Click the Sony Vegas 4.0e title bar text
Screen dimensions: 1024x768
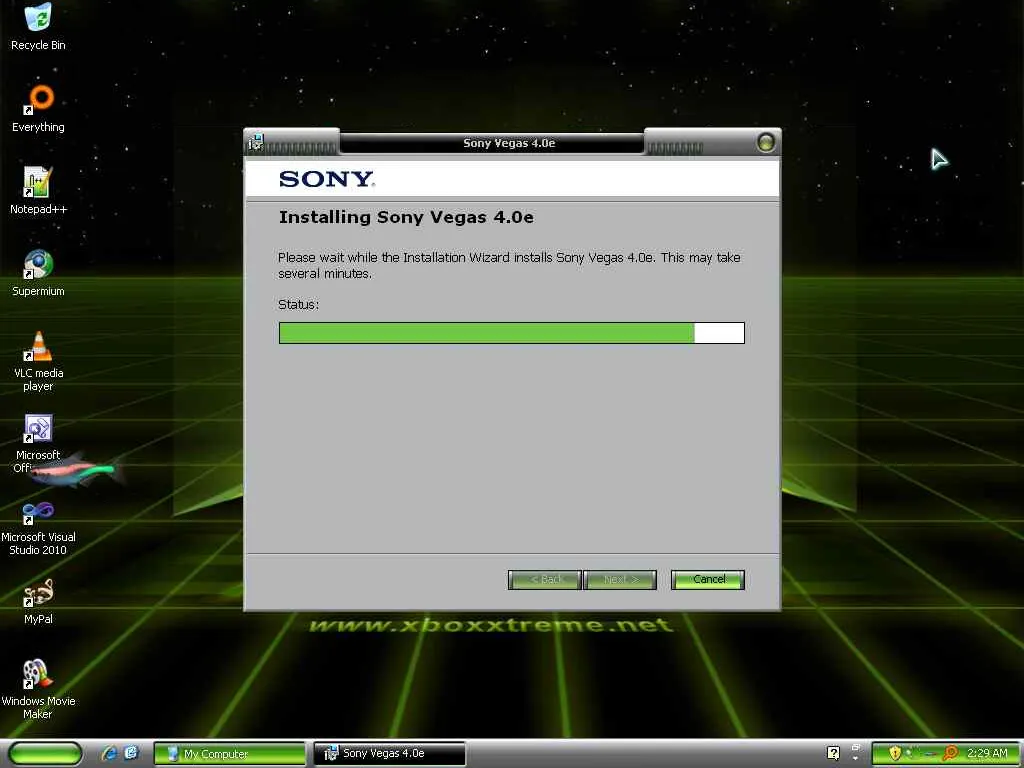click(509, 143)
